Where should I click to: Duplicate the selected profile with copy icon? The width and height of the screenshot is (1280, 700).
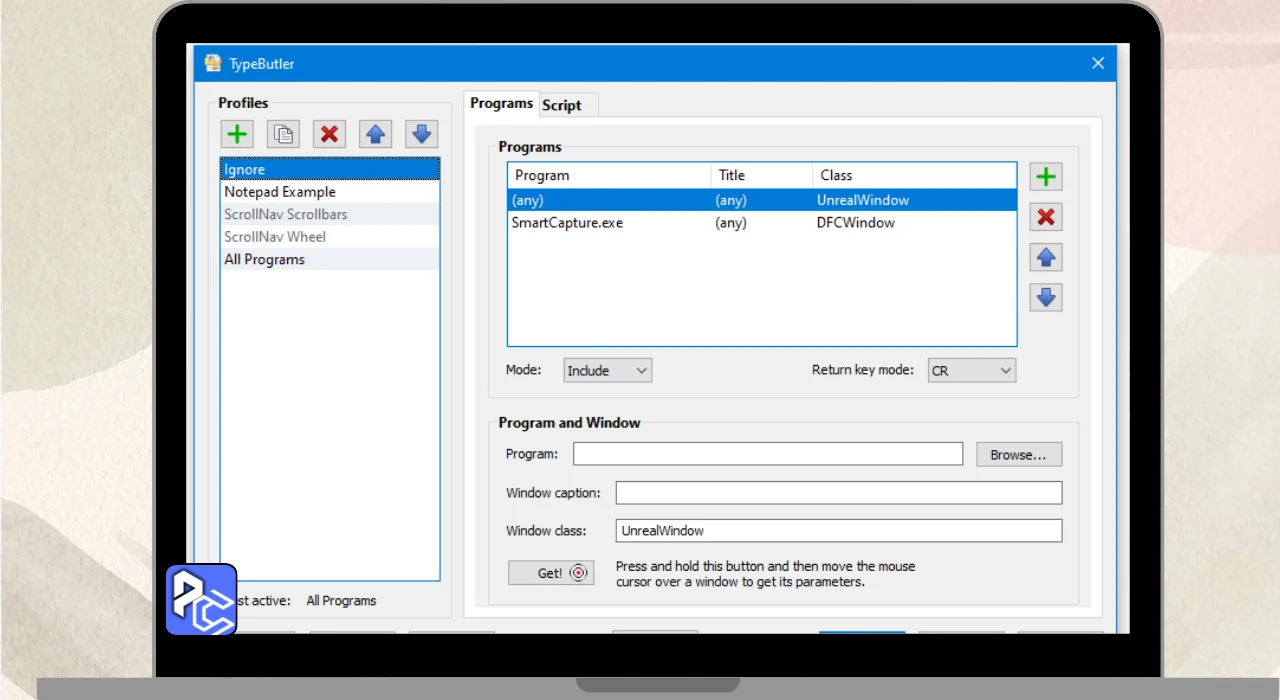pos(283,134)
